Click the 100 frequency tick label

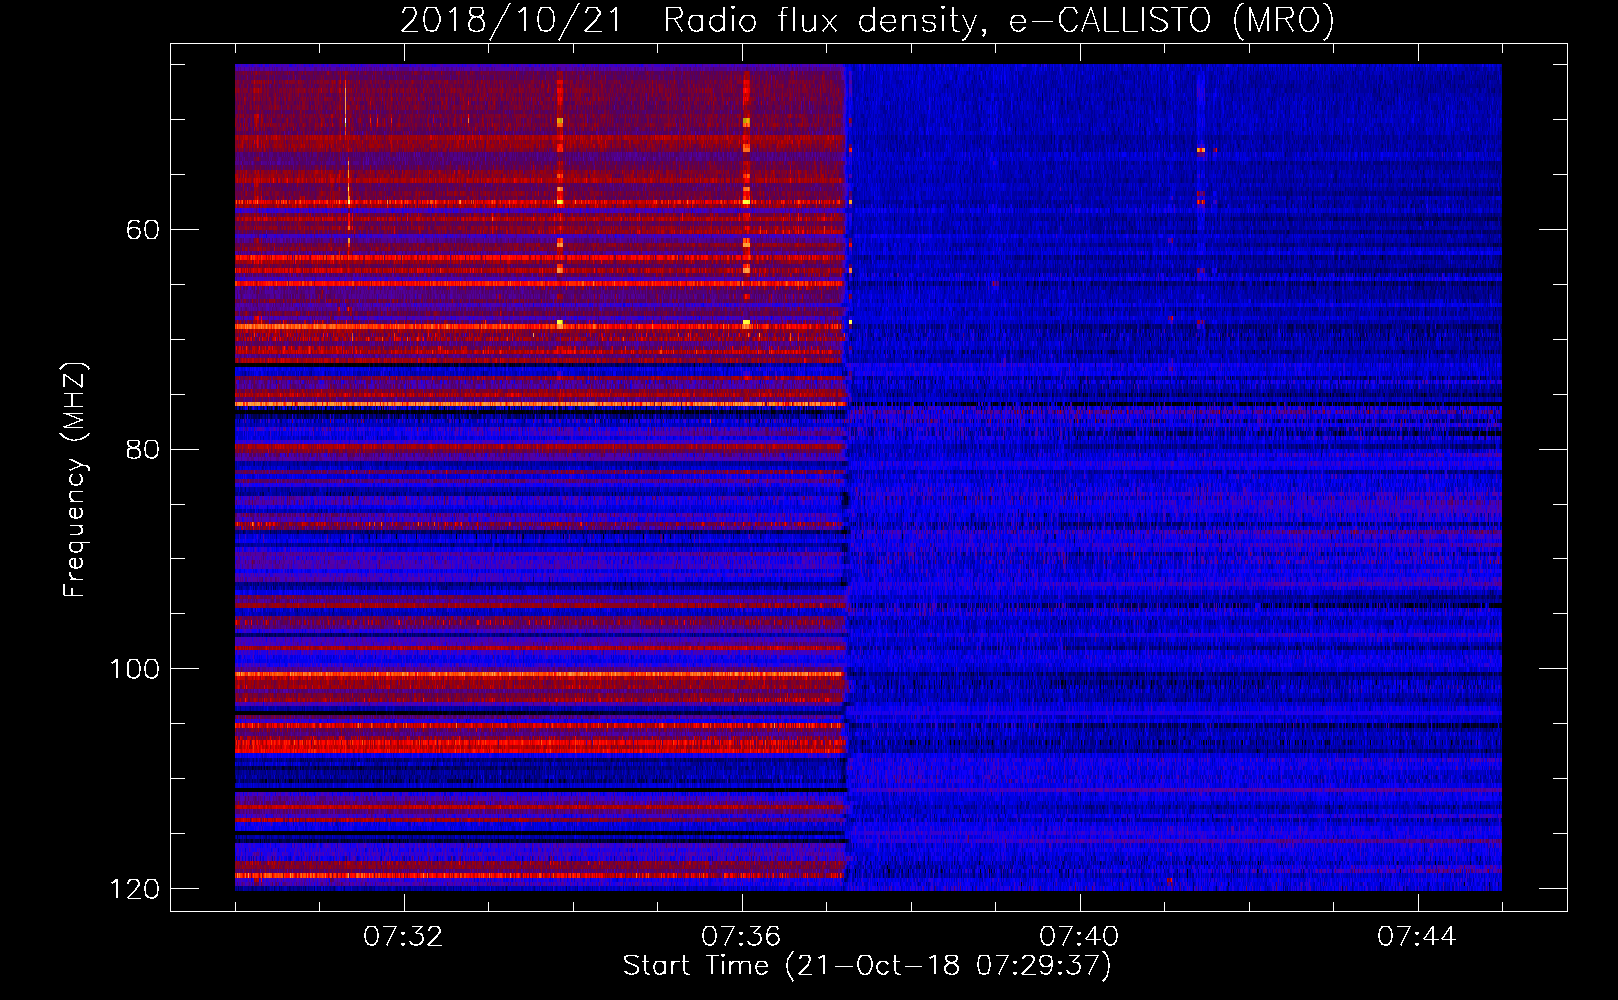tap(135, 668)
